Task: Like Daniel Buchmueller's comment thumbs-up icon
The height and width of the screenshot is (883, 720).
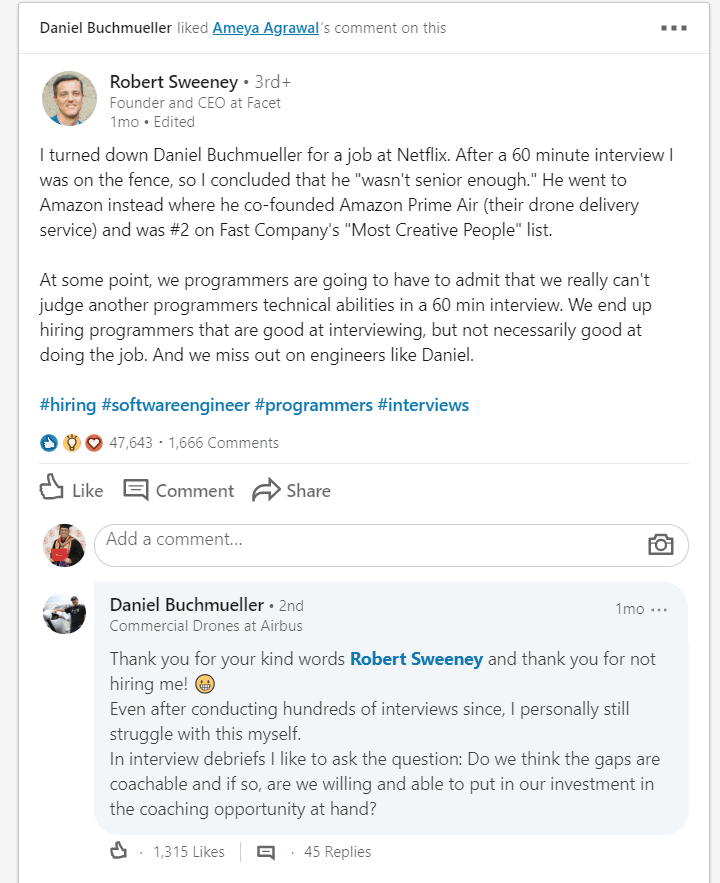Action: pyautogui.click(x=118, y=850)
